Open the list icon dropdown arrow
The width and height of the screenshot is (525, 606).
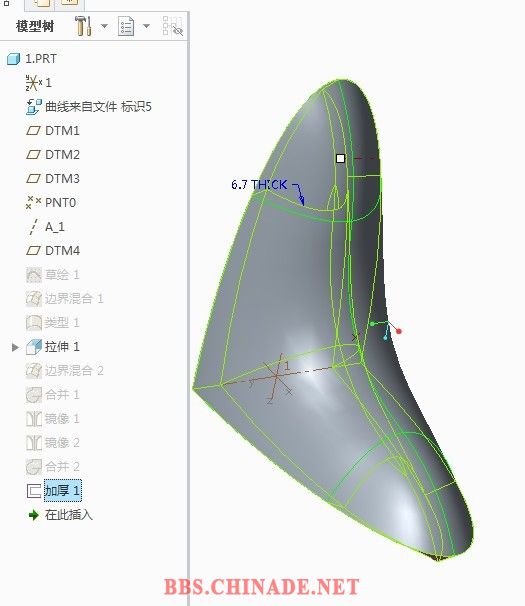[146, 26]
